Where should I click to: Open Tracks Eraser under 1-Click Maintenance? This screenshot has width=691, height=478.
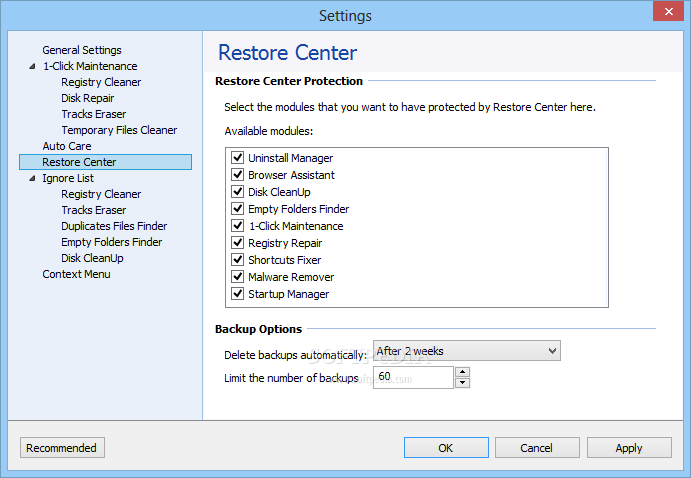click(x=94, y=114)
